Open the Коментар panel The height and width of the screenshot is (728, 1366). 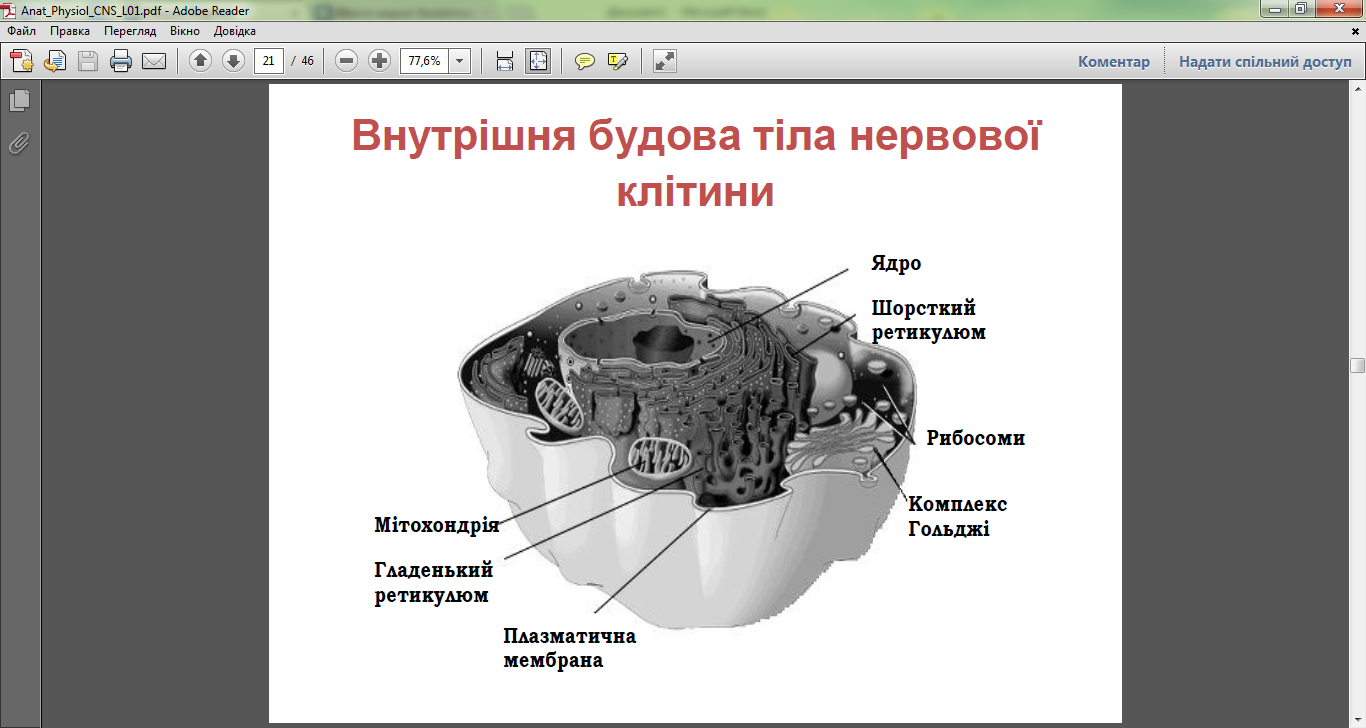1114,61
